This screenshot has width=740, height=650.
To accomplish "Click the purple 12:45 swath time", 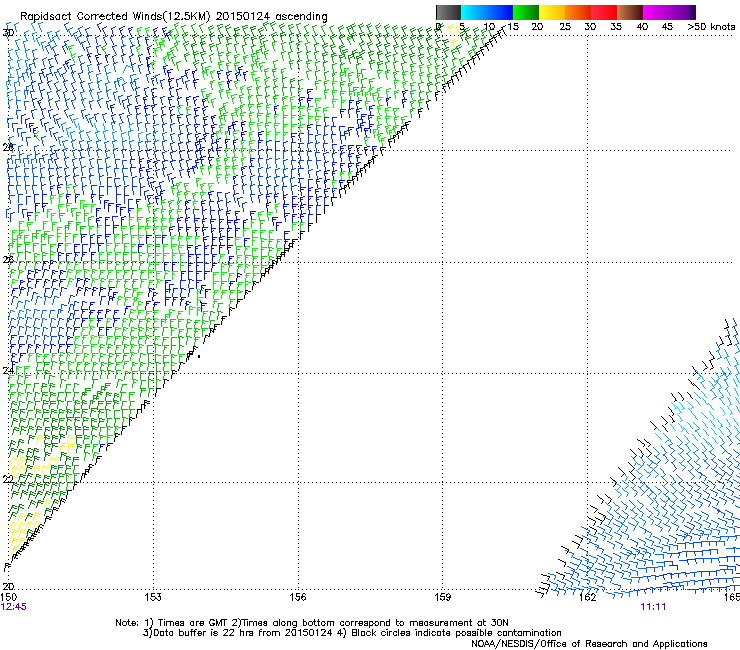I will click(14, 607).
